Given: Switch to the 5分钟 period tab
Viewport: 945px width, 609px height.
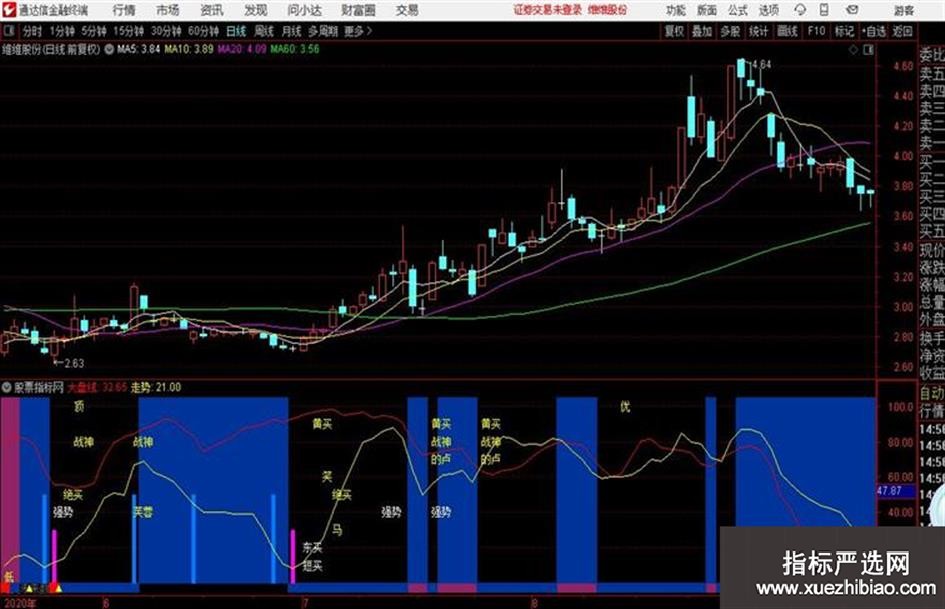Looking at the screenshot, I should pos(93,31).
